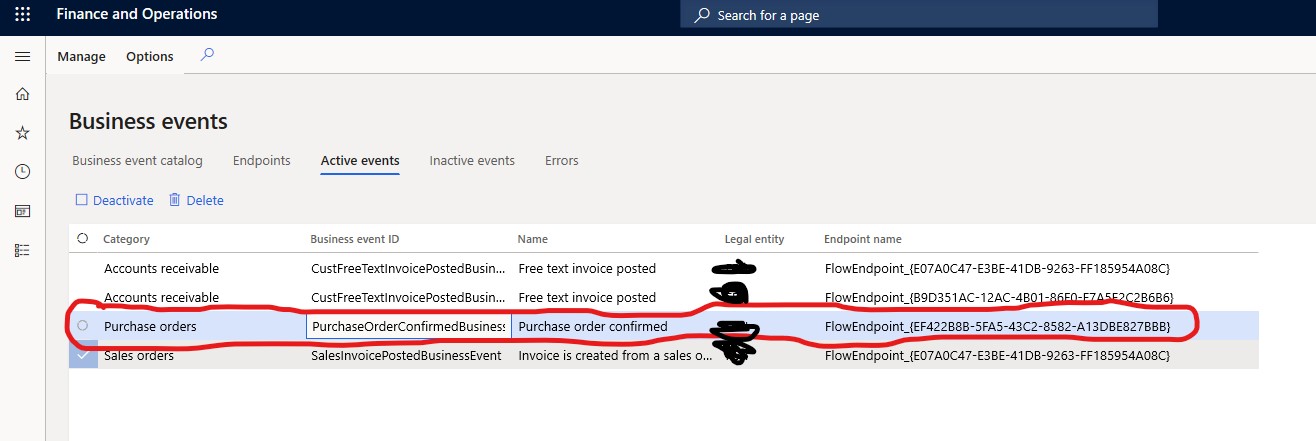Open Favorites star in sidebar
The width and height of the screenshot is (1316, 441).
[x=22, y=133]
